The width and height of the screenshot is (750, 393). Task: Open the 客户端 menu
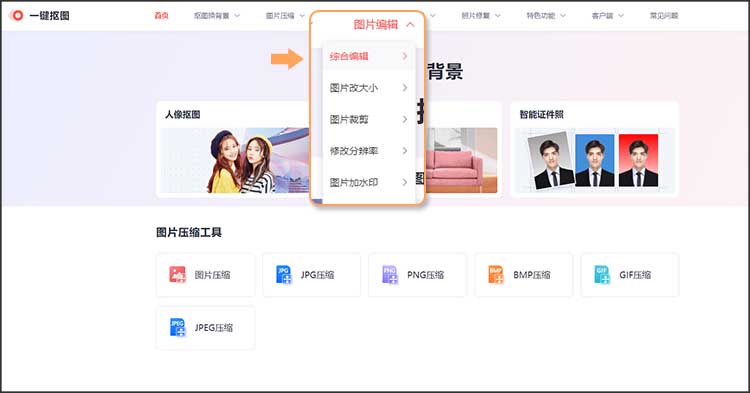[x=602, y=16]
